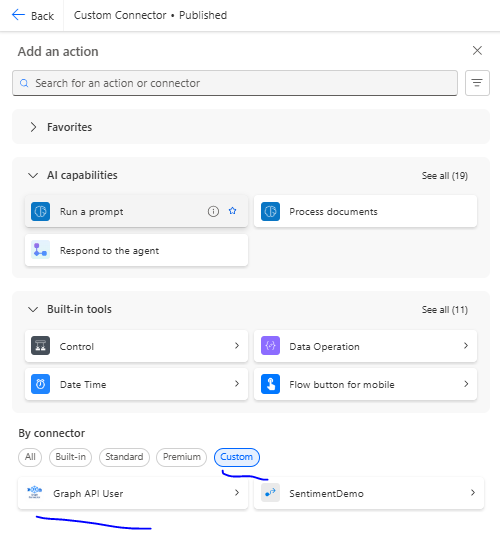Click the search for an action field
500x559 pixels.
click(x=235, y=83)
